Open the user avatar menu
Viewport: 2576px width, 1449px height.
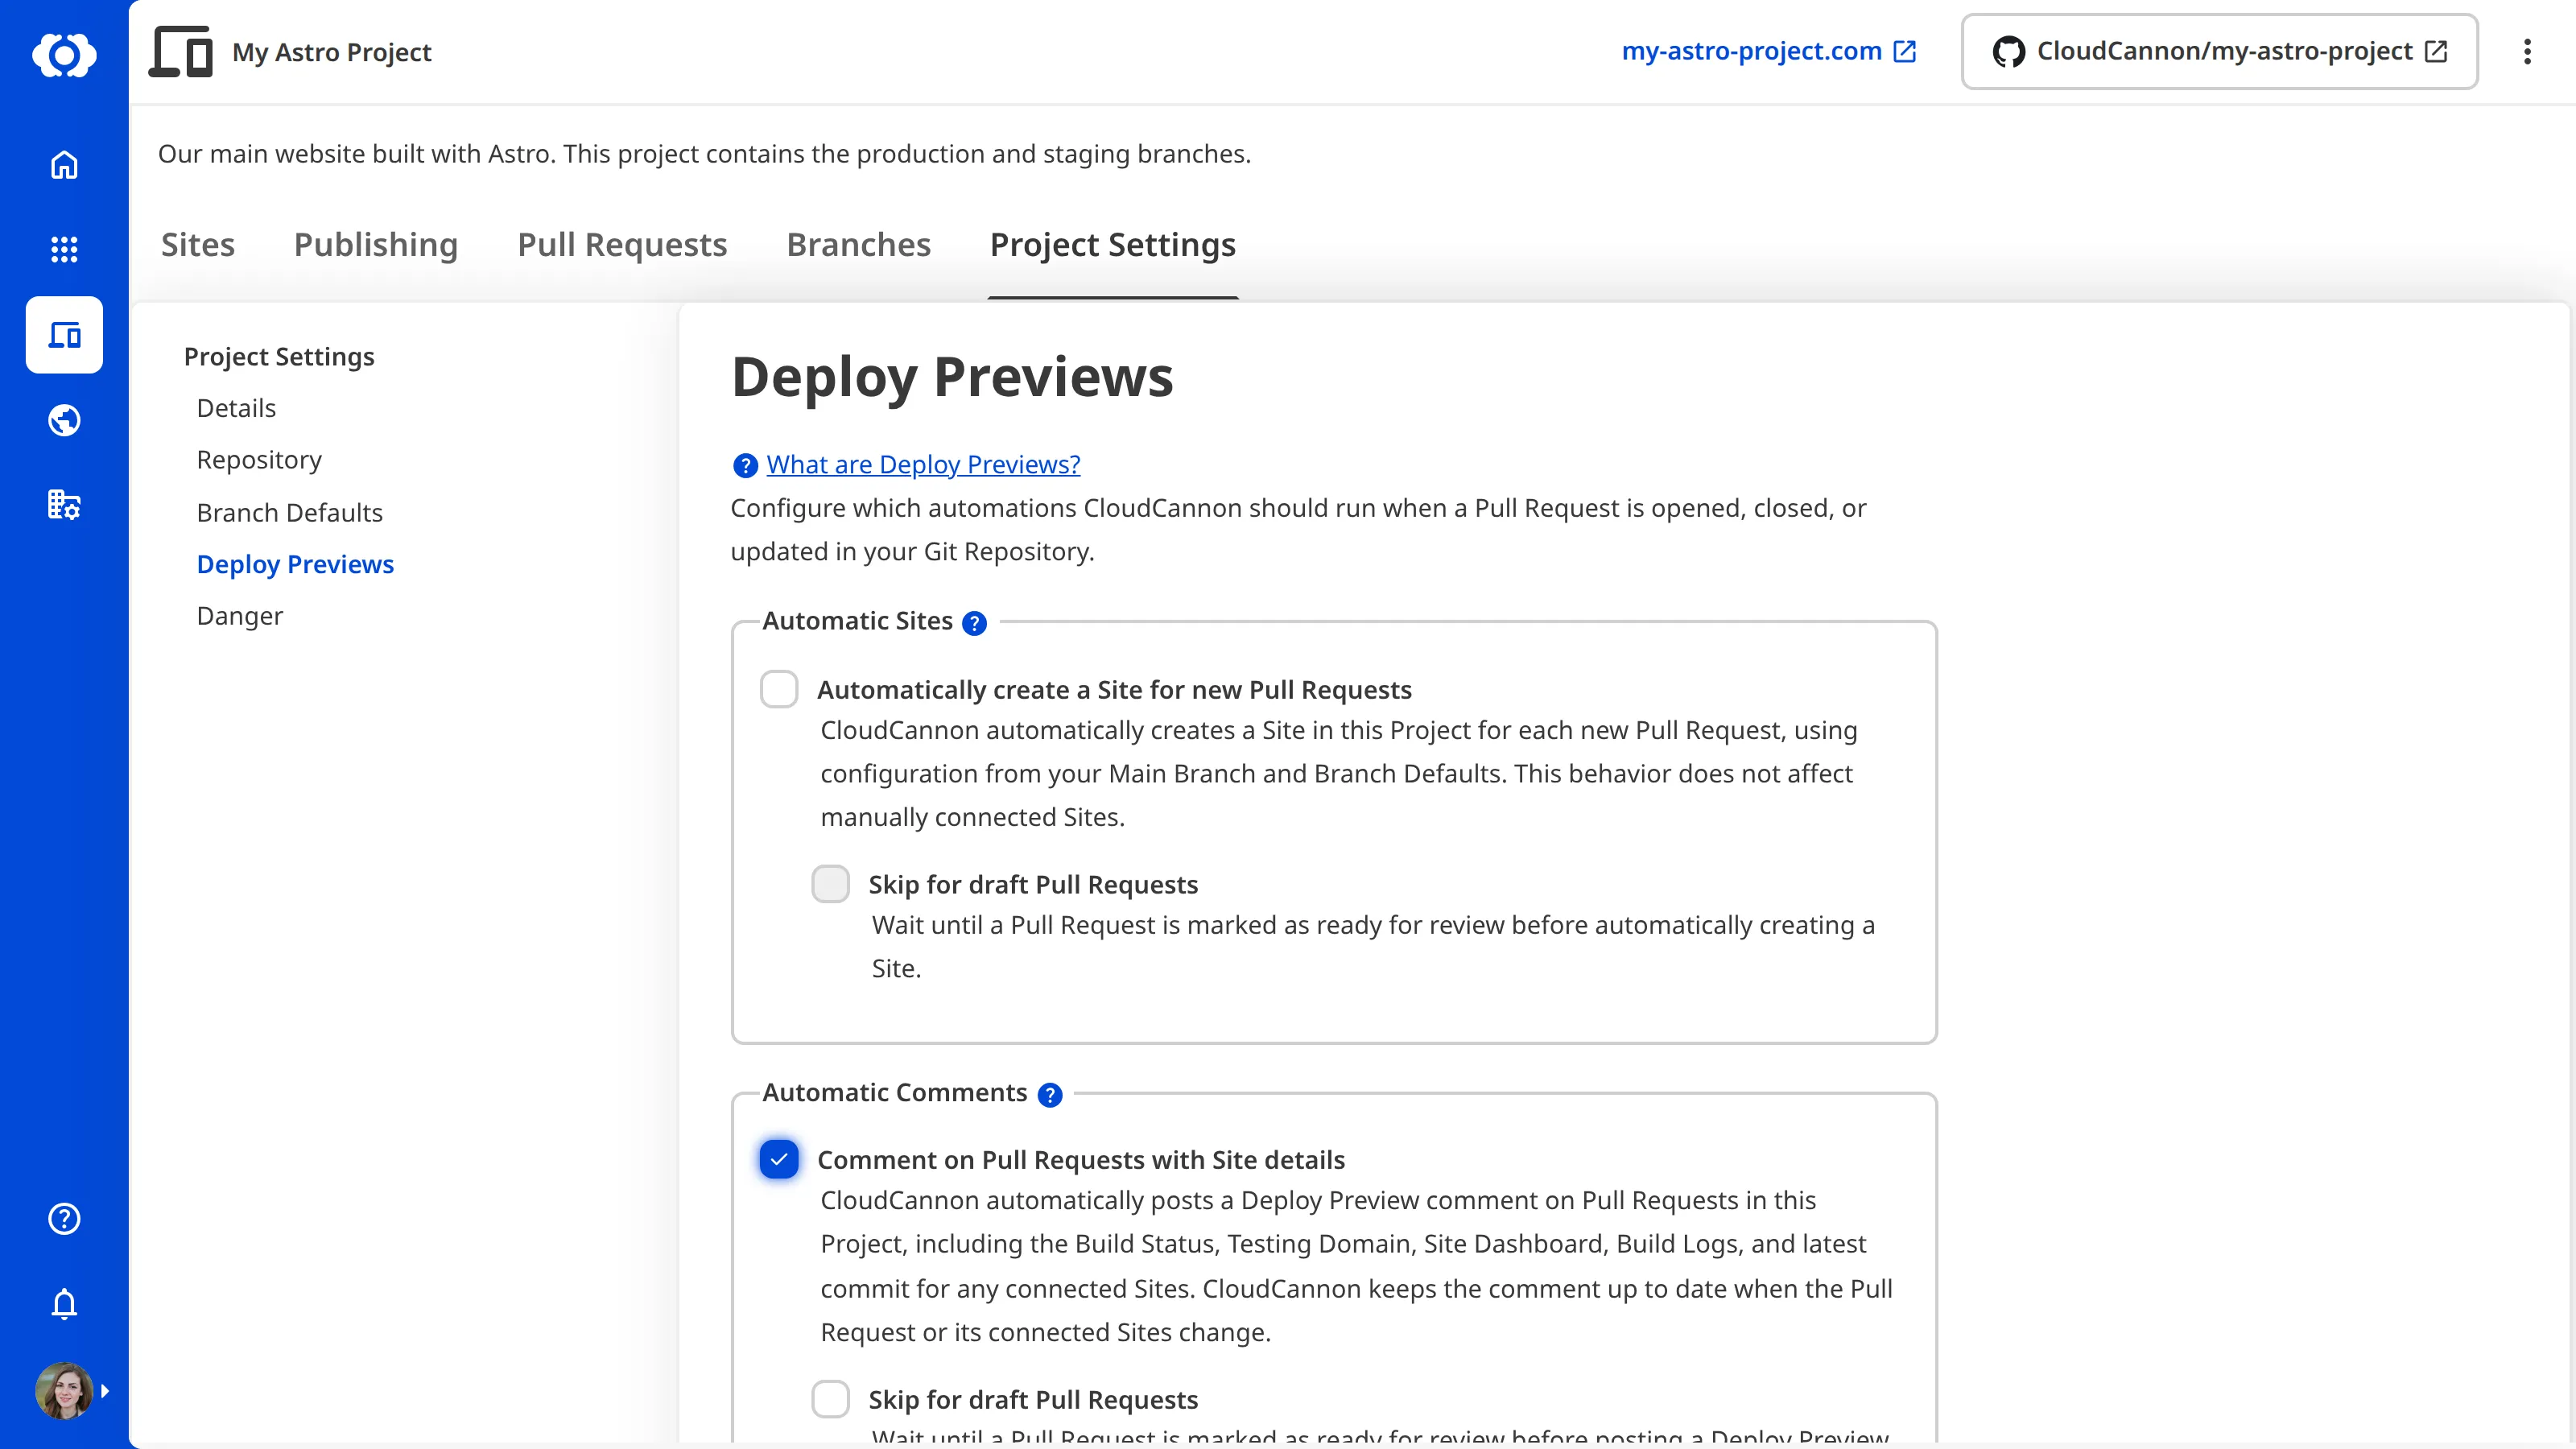pyautogui.click(x=64, y=1391)
